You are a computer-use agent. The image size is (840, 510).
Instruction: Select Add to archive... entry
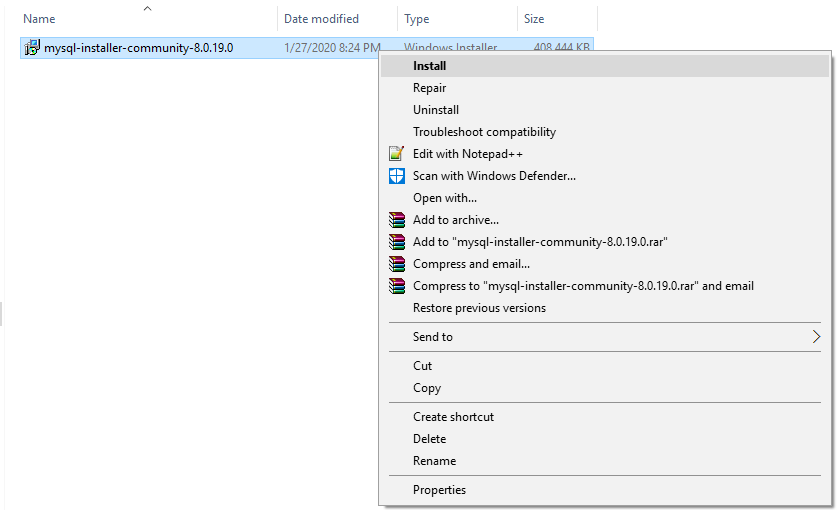(605, 220)
